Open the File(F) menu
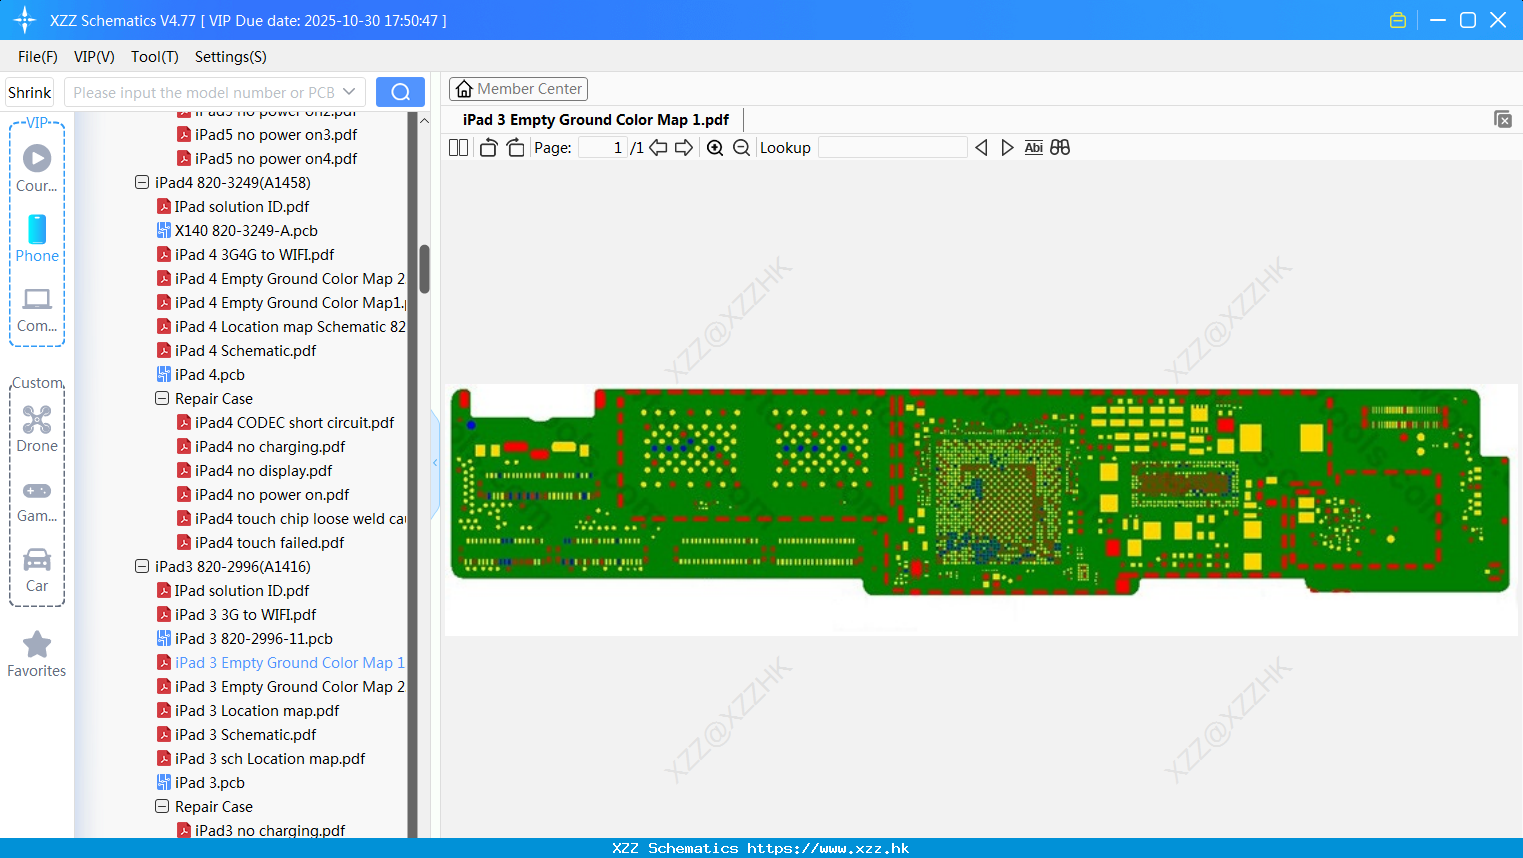The height and width of the screenshot is (858, 1523). pyautogui.click(x=38, y=57)
